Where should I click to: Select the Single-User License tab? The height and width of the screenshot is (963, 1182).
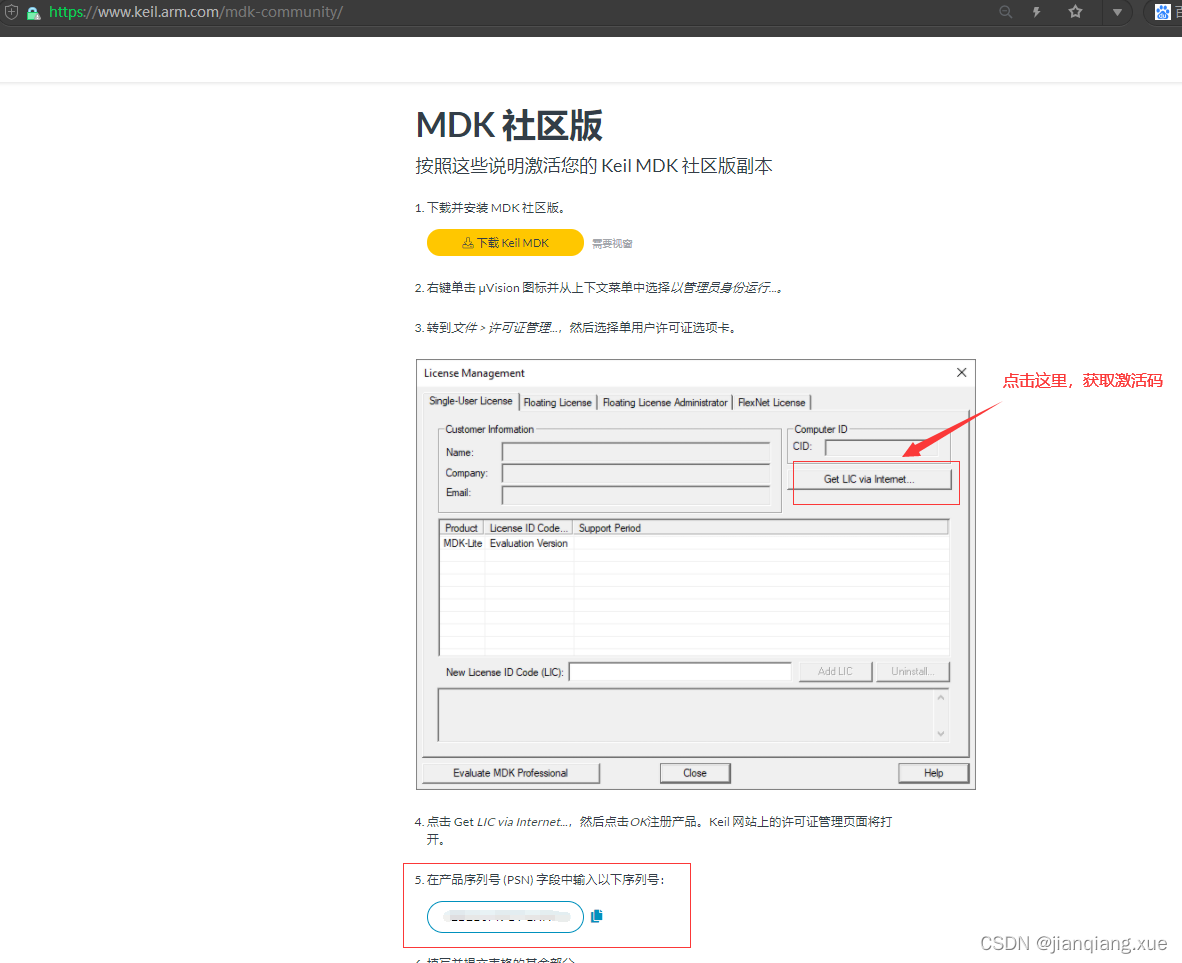(469, 400)
